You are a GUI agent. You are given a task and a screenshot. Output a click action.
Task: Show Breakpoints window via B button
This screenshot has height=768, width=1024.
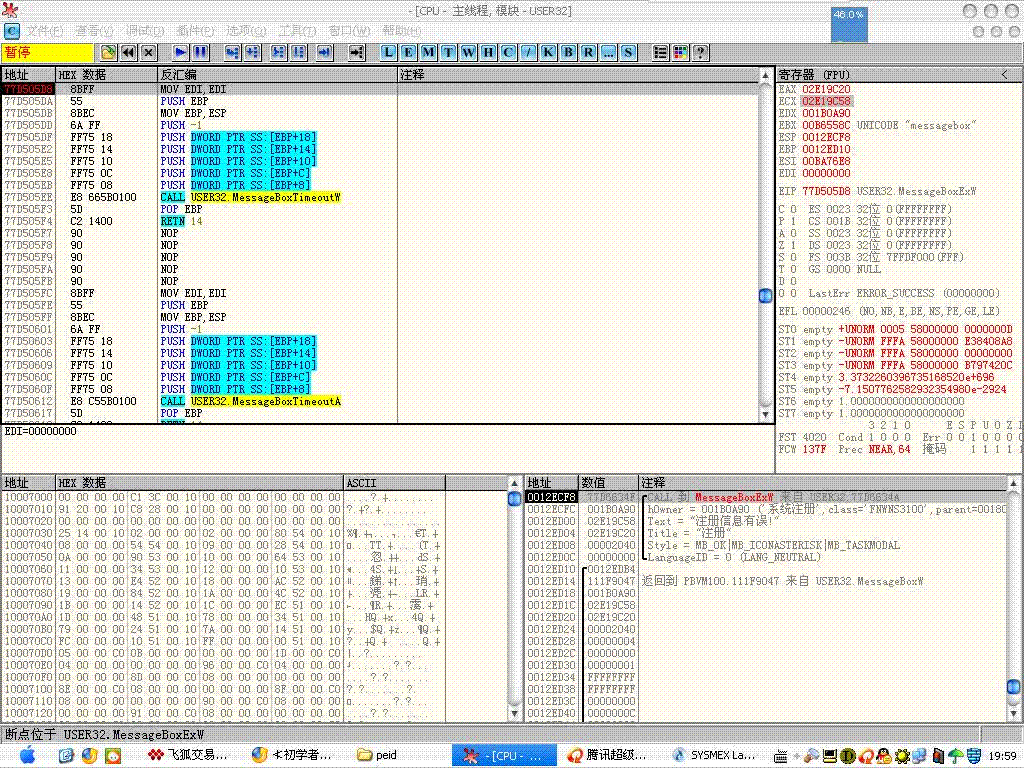568,52
